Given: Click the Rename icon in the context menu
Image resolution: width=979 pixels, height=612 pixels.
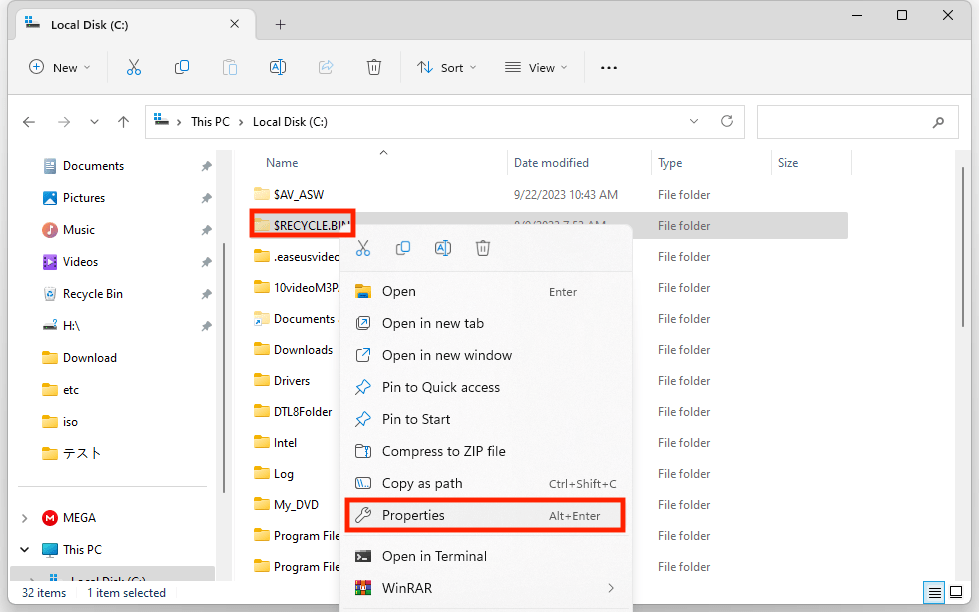Looking at the screenshot, I should click(443, 248).
